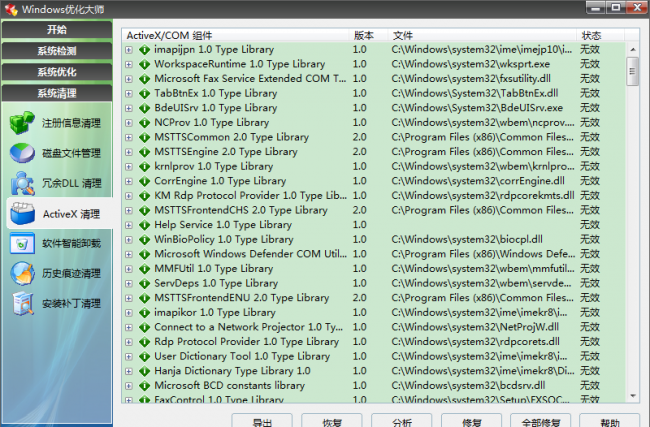Viewport: 650px width, 427px height.
Task: Open 安装补丁清理 patch cleanup icon
Action: (x=22, y=303)
